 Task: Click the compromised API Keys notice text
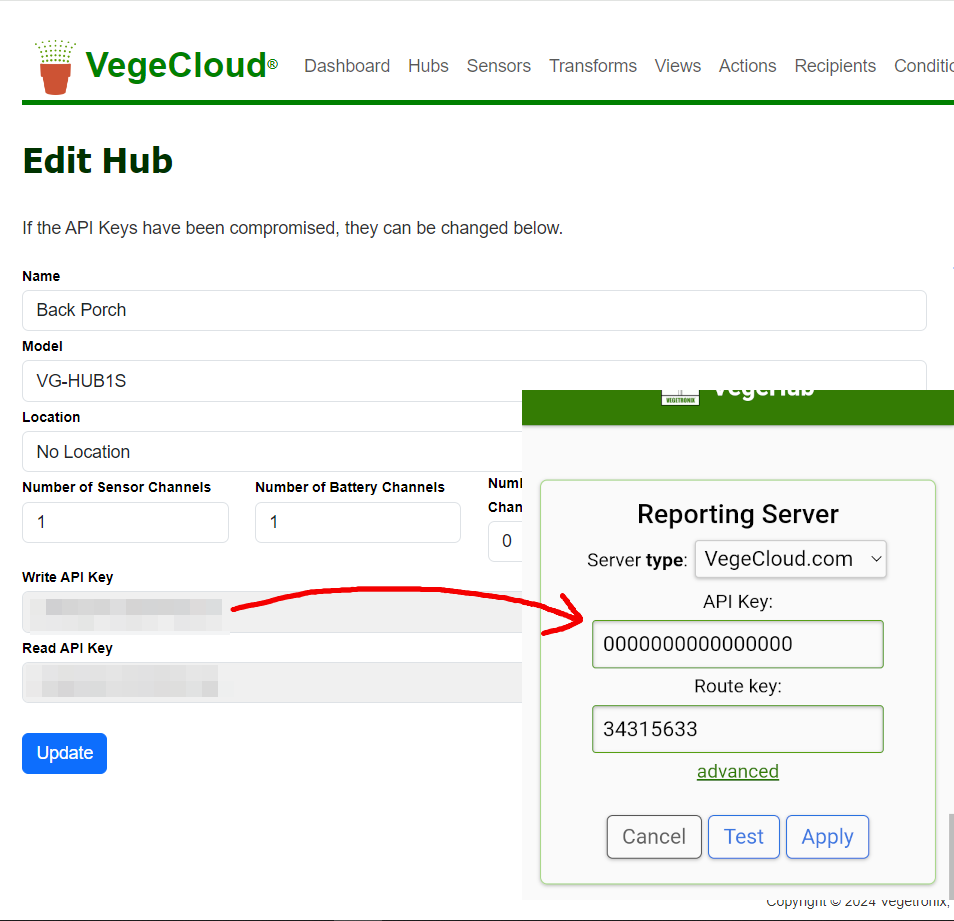point(293,228)
